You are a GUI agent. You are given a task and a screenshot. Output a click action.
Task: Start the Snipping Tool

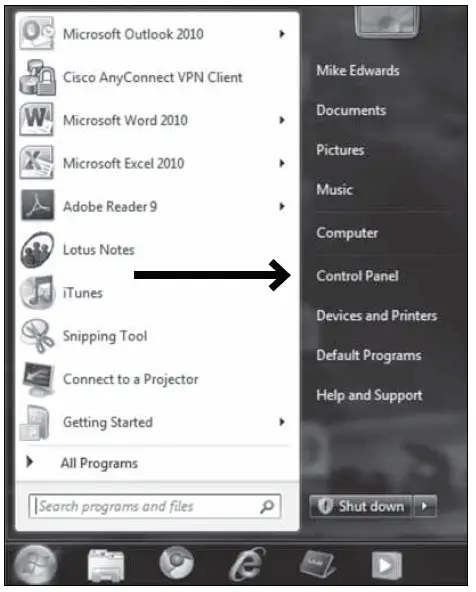click(x=105, y=336)
